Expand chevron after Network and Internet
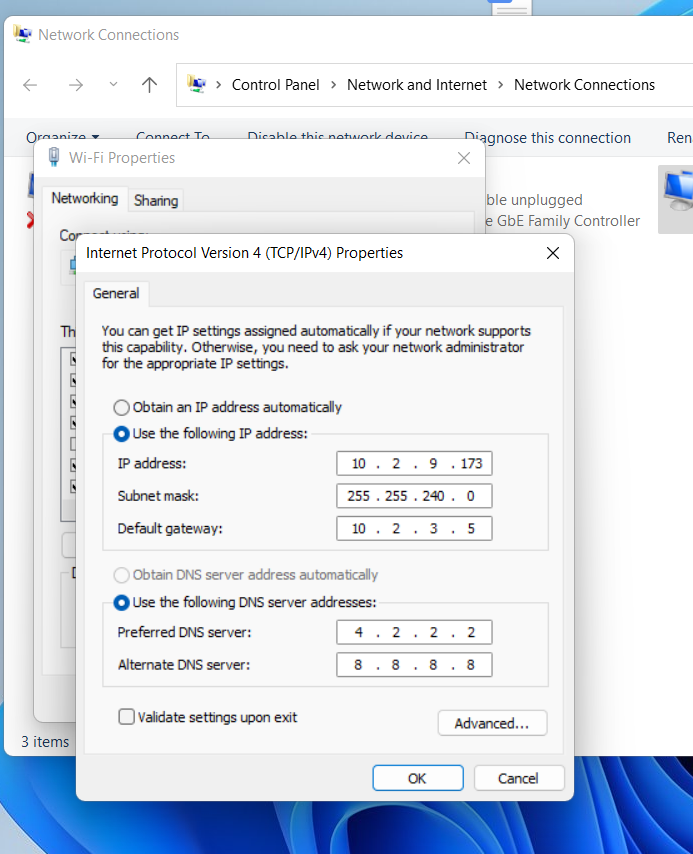Image resolution: width=693 pixels, height=854 pixels. (x=501, y=85)
